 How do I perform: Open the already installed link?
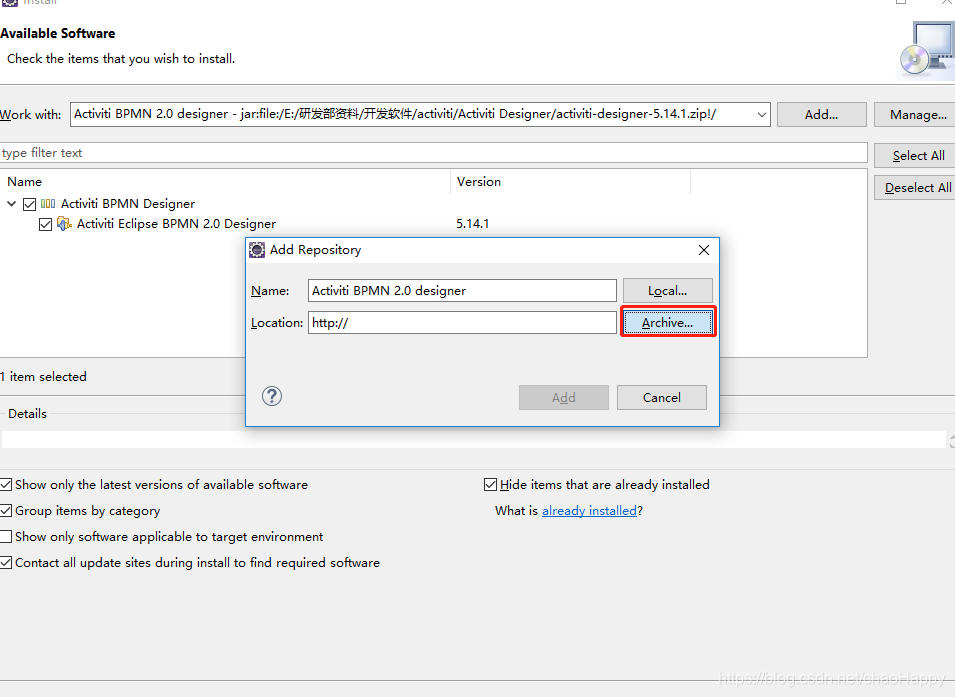pos(589,511)
